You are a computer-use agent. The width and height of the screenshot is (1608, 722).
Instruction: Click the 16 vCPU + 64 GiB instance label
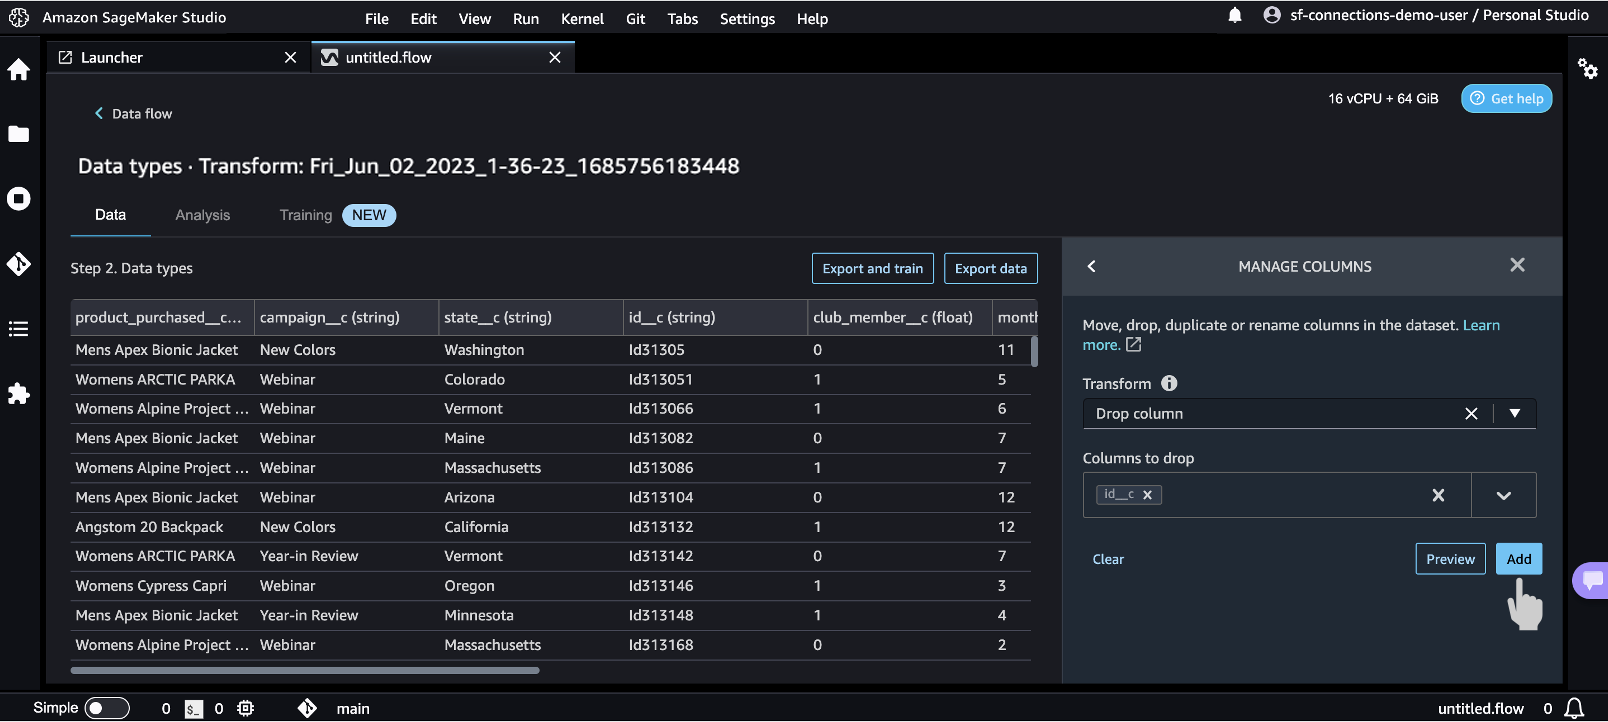pyautogui.click(x=1383, y=99)
